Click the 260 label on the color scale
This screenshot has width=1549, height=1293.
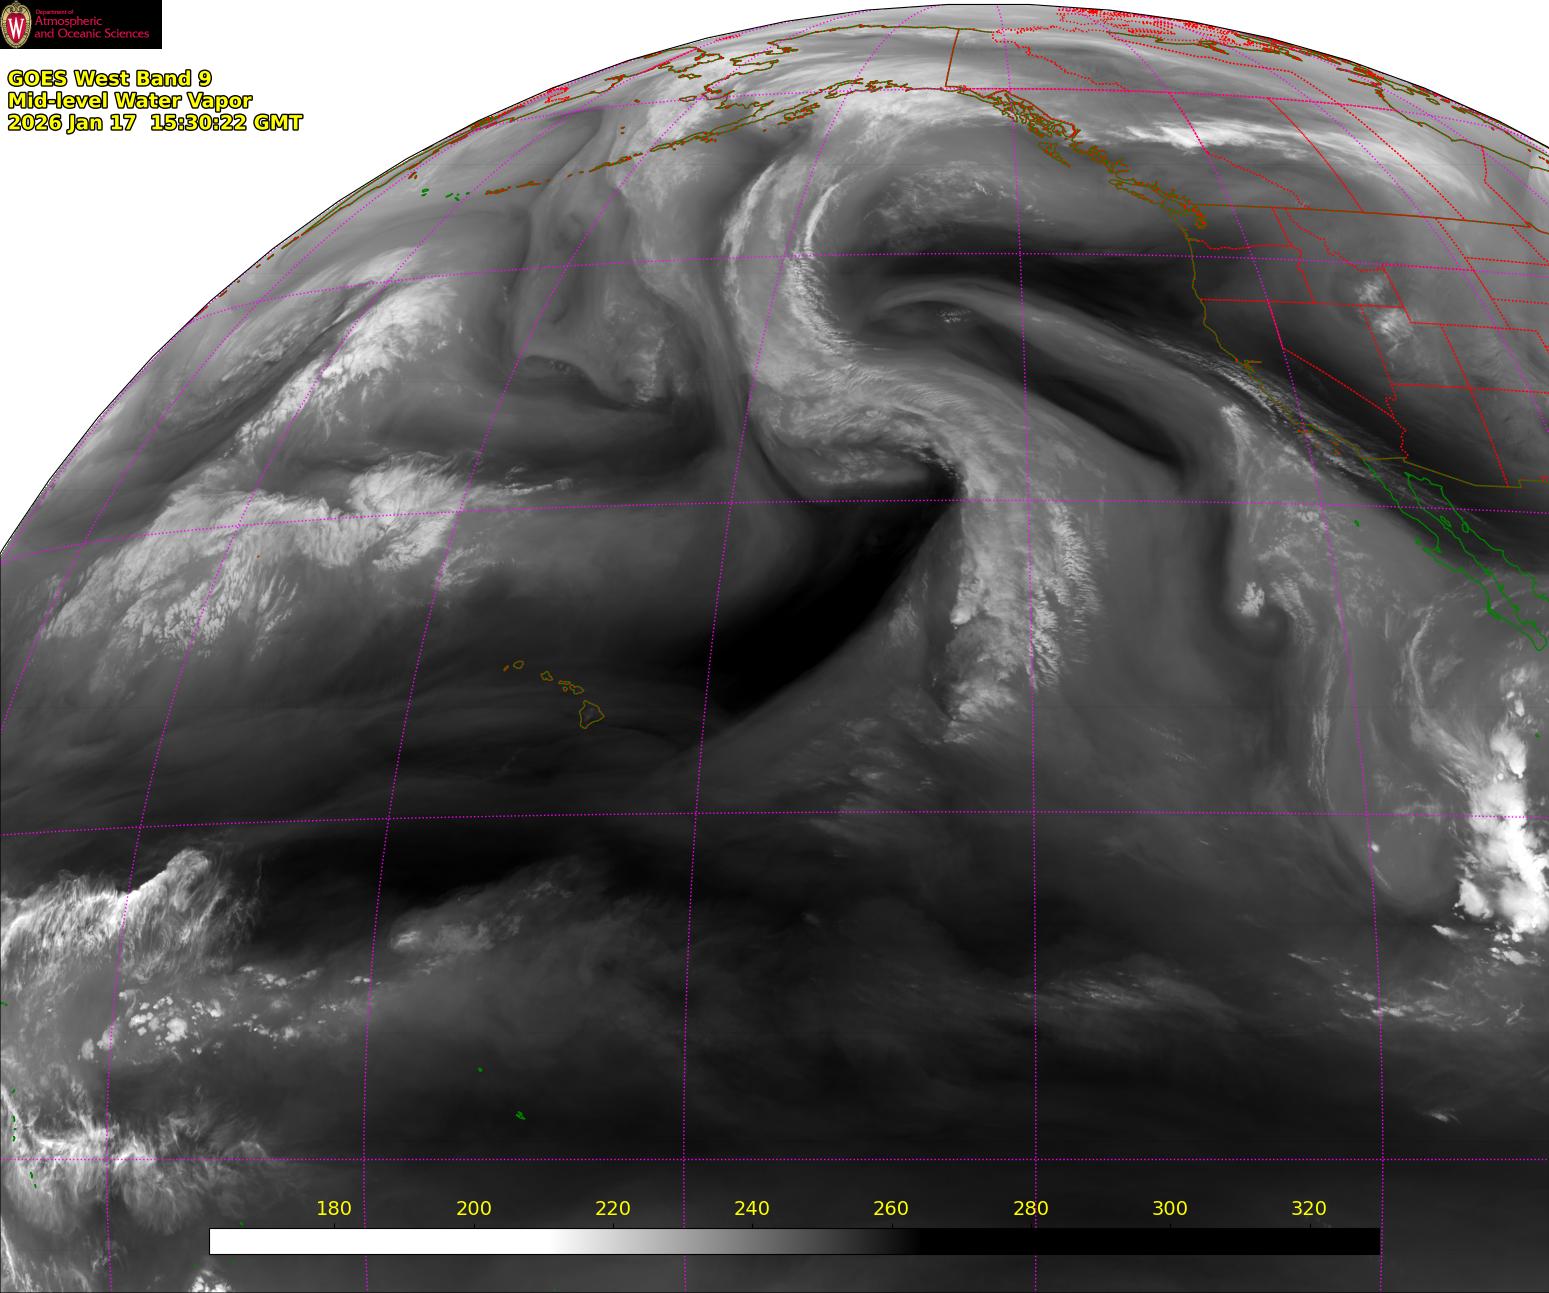(x=891, y=1209)
